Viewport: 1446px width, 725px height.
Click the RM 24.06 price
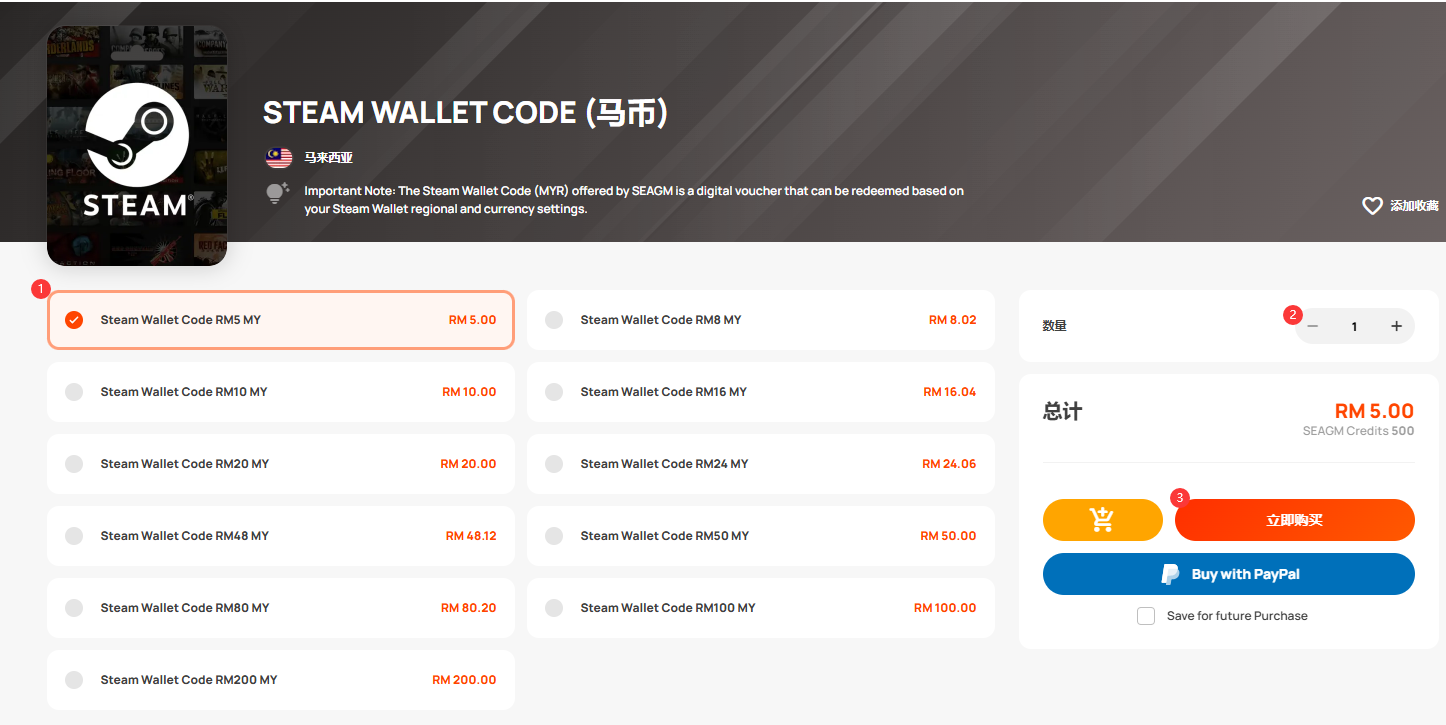tap(949, 464)
